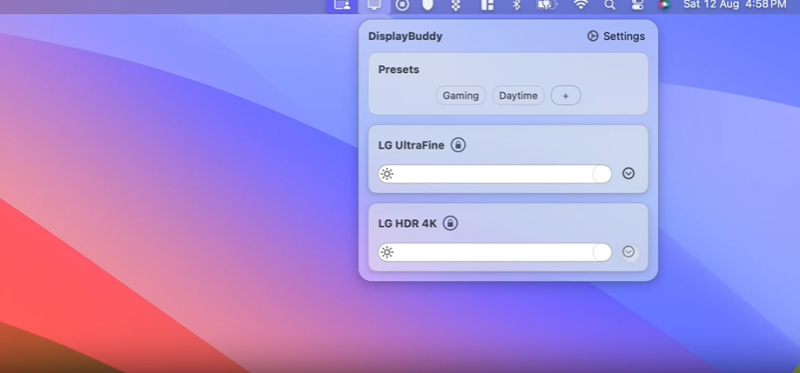This screenshot has width=800, height=373.
Task: Open DisplayBuddy Settings
Action: [616, 36]
